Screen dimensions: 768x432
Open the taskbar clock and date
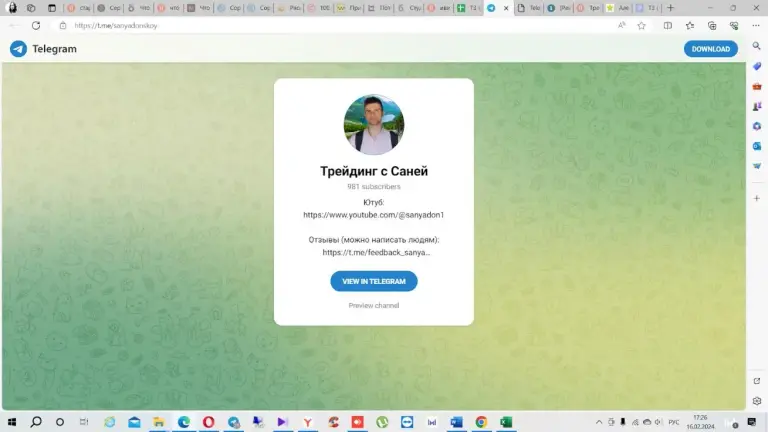tap(700, 422)
